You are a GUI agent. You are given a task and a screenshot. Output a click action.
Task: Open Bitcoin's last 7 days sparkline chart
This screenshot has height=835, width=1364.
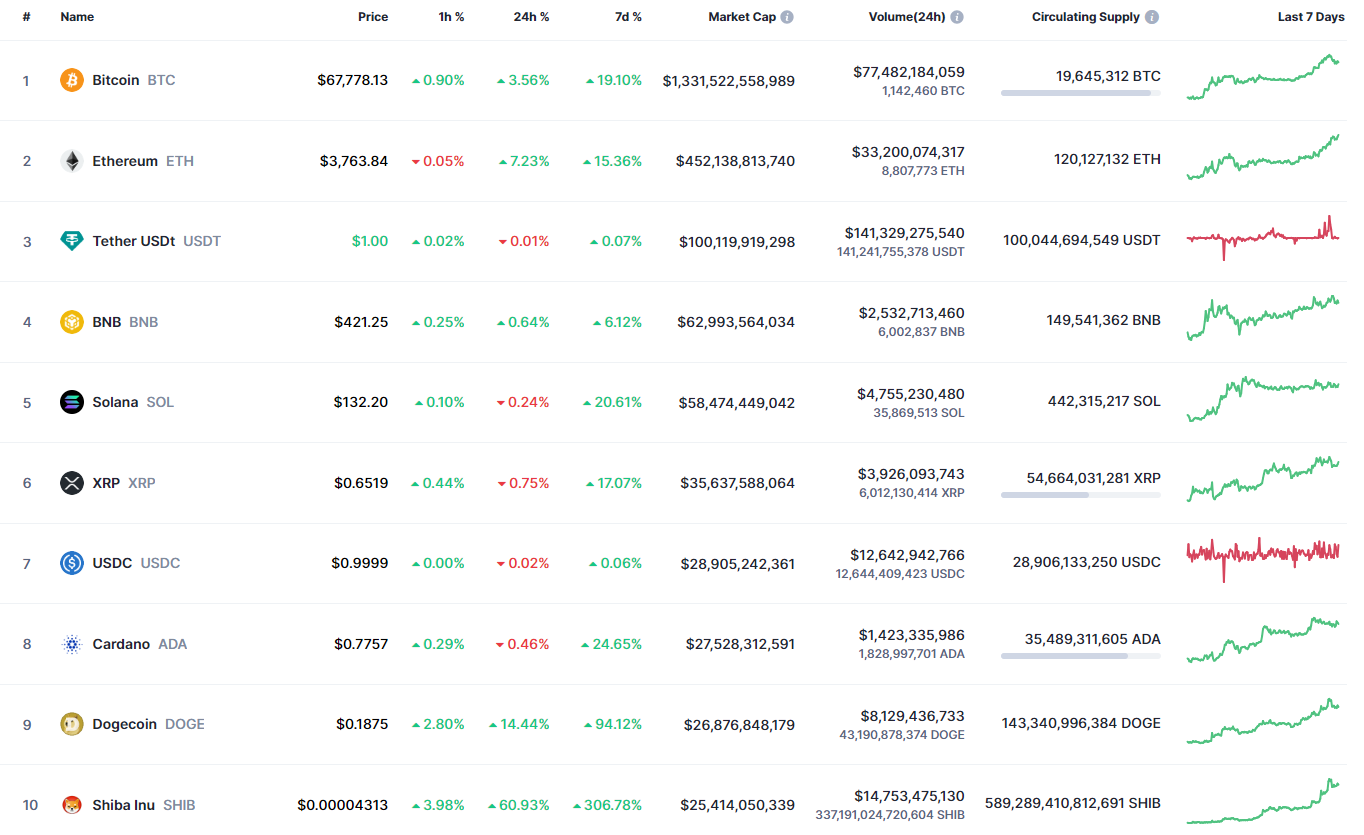coord(1263,78)
